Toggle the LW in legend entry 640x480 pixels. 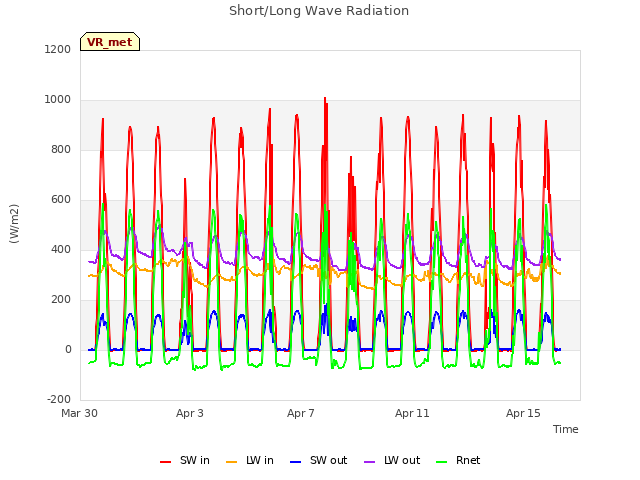tap(249, 460)
